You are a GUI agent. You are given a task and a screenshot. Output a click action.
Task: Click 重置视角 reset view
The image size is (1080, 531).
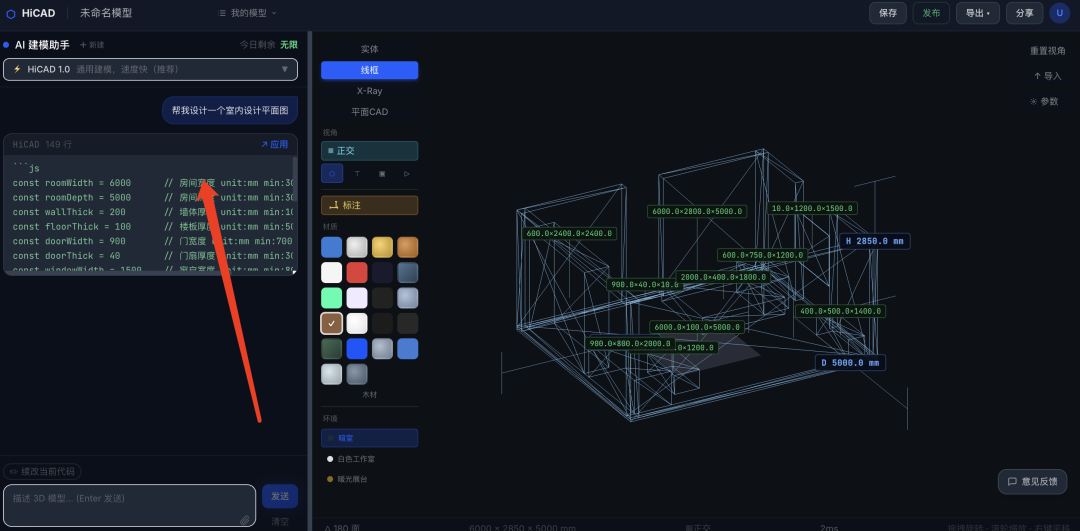(x=1048, y=51)
